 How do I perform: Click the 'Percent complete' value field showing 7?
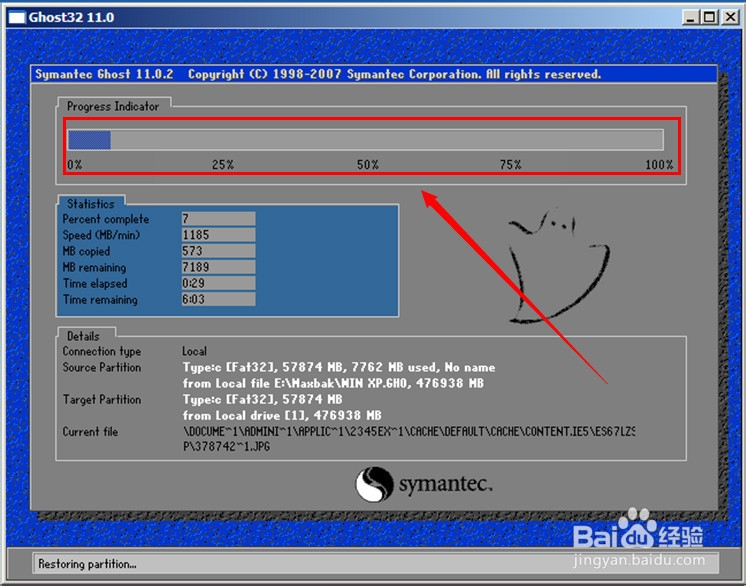click(218, 219)
